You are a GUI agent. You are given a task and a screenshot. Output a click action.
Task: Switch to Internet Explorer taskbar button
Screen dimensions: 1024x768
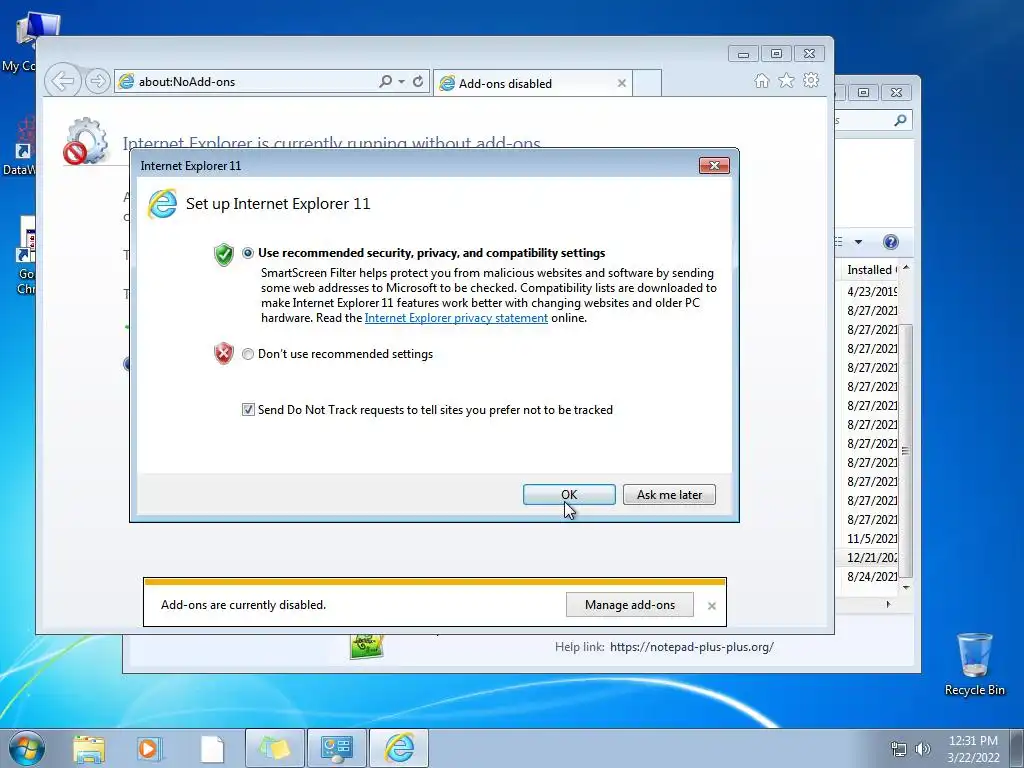coord(399,748)
